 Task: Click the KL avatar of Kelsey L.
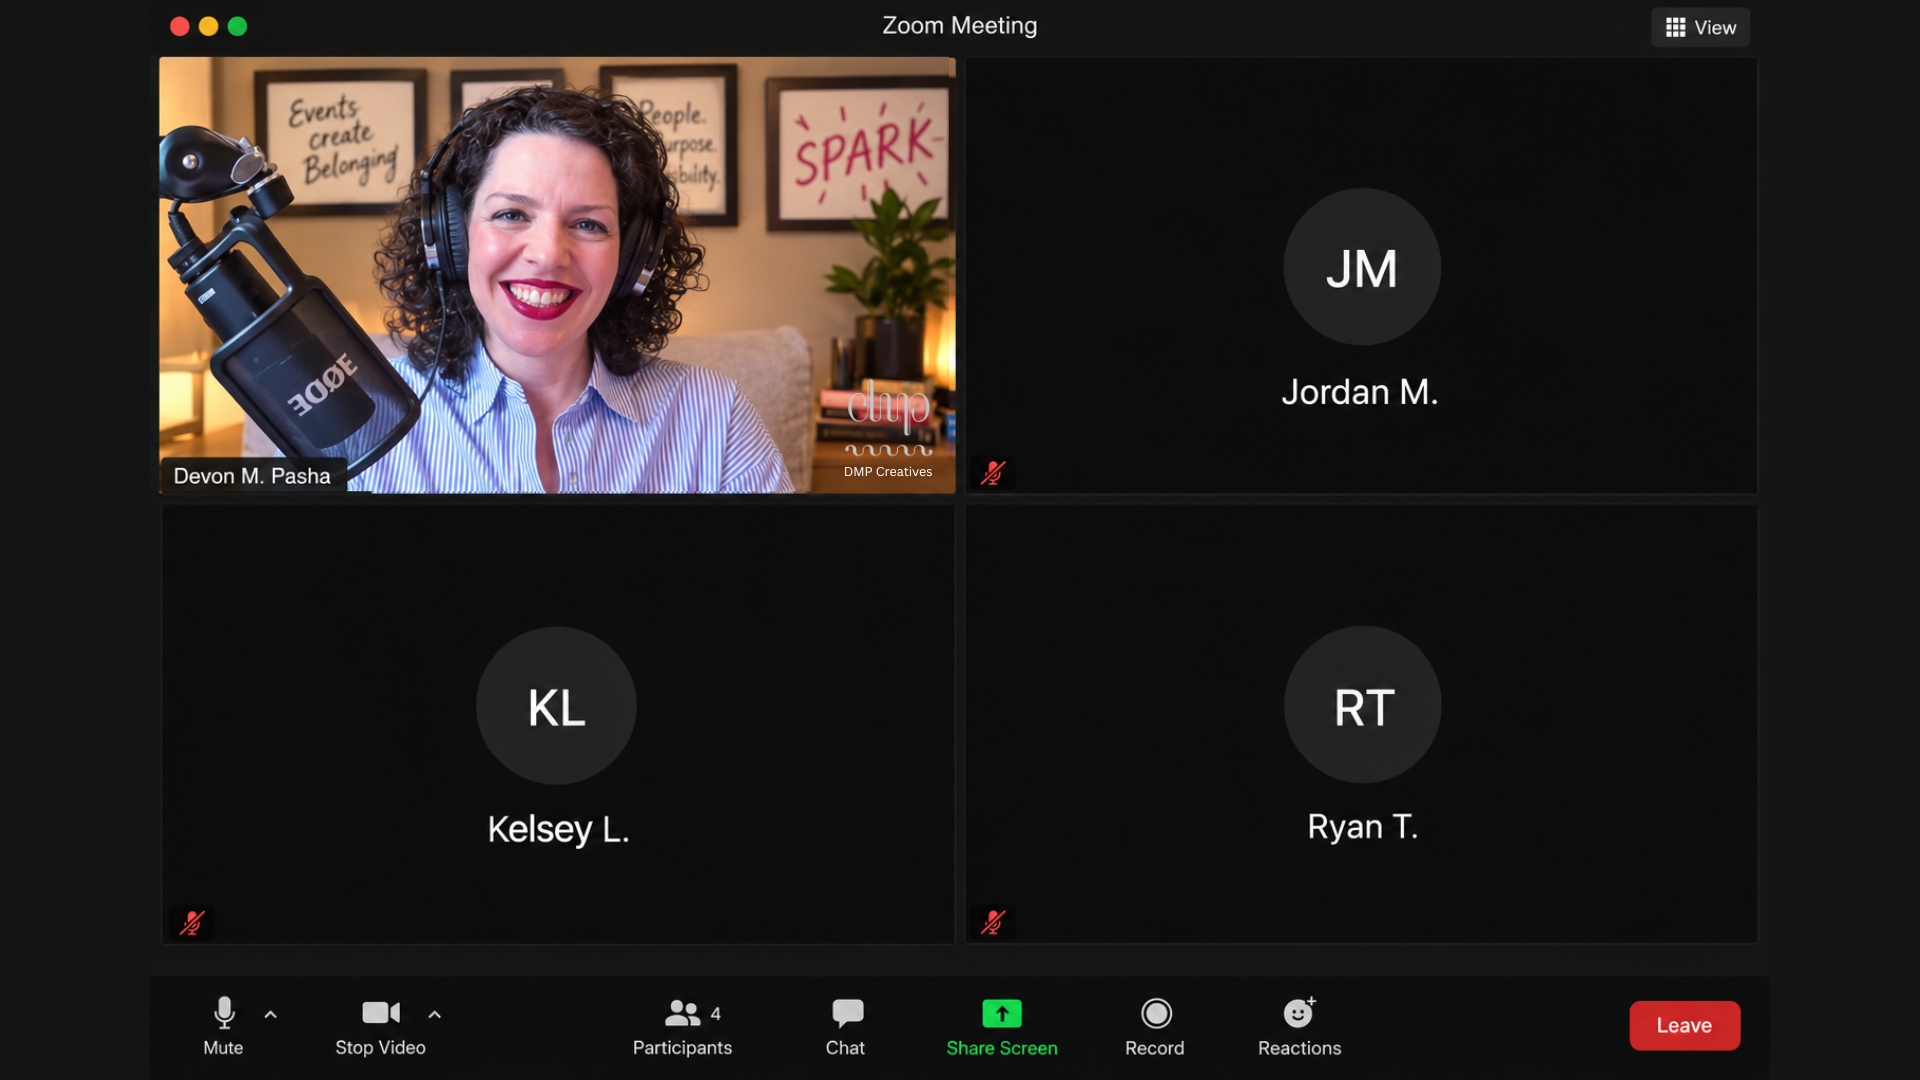coord(556,706)
